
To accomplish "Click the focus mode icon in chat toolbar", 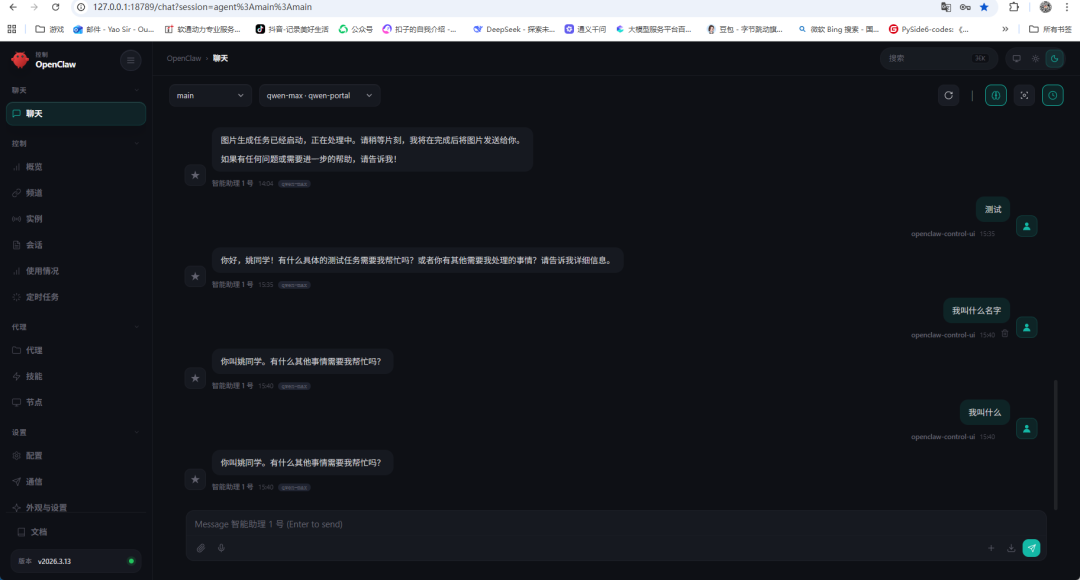I will point(1024,95).
